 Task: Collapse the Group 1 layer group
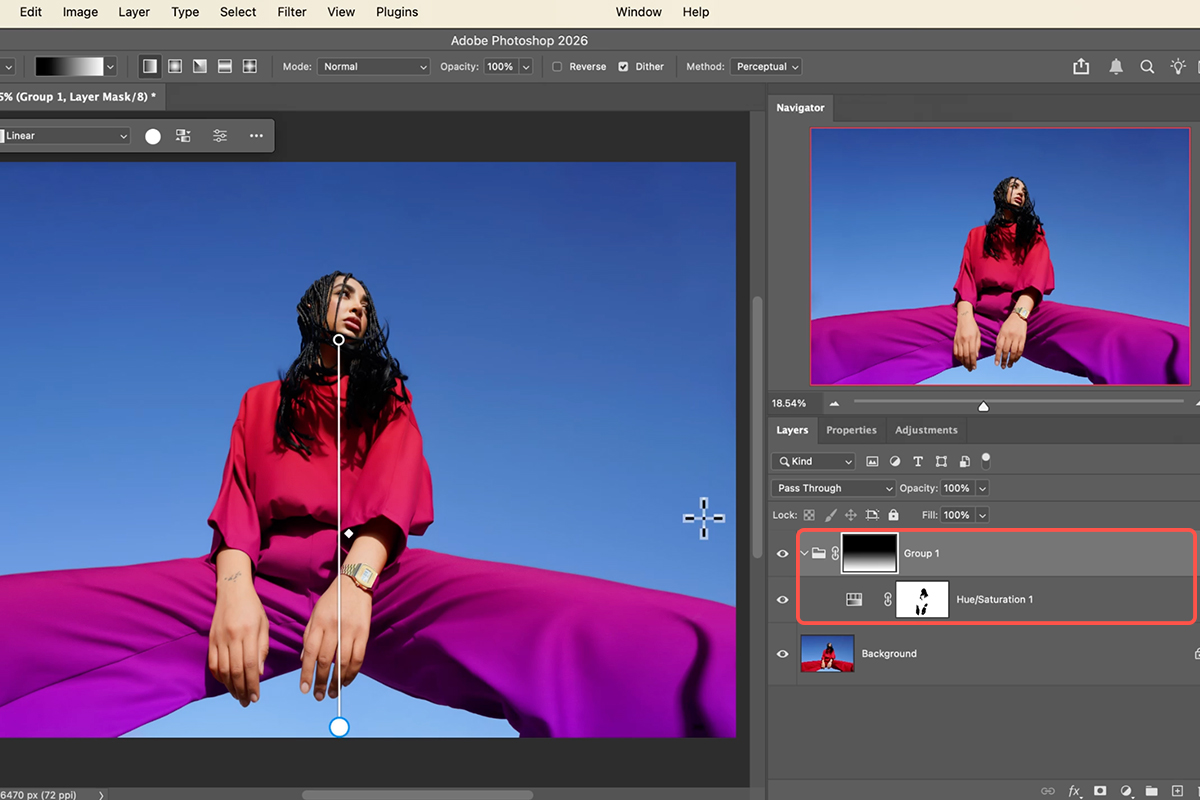[804, 553]
